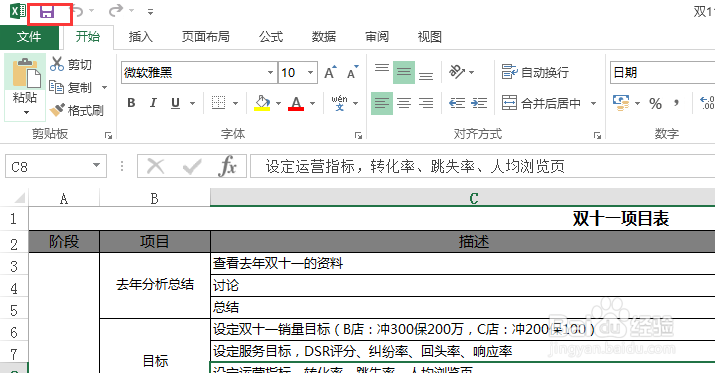This screenshot has height=373, width=715.
Task: Toggle italic formatting
Action: click(x=153, y=103)
